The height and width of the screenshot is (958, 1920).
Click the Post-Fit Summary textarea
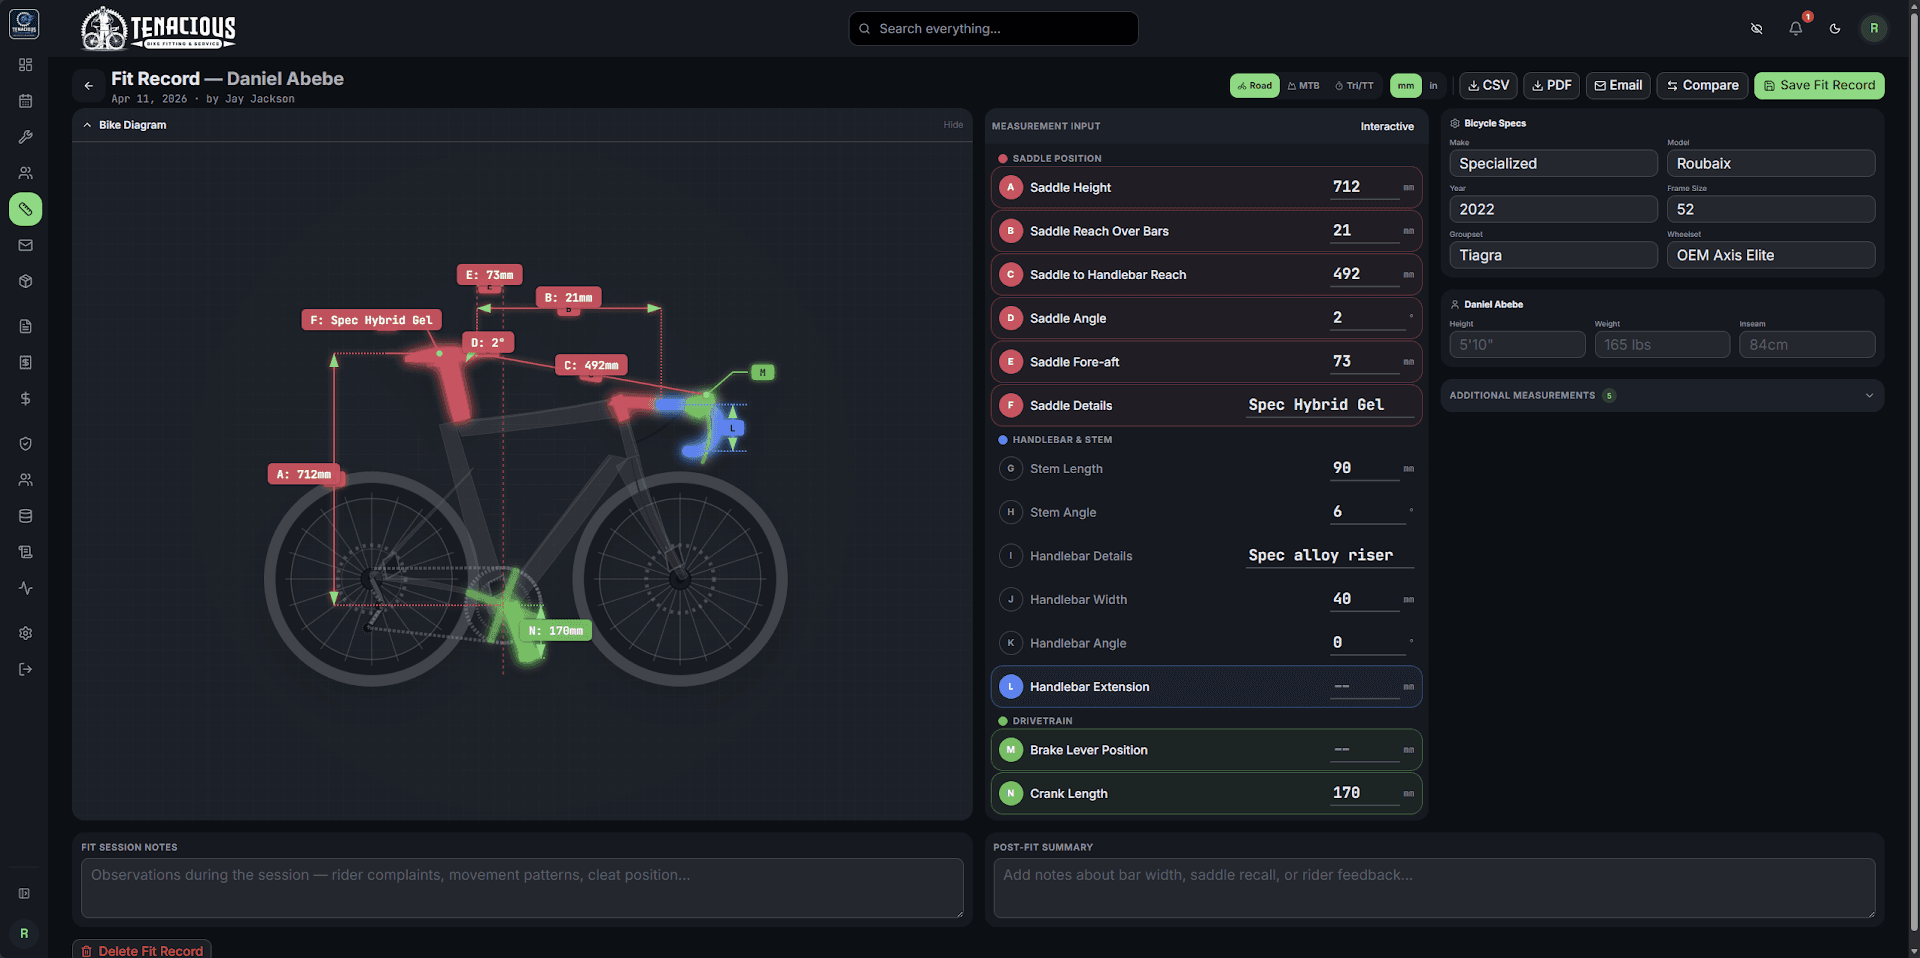coord(1434,888)
